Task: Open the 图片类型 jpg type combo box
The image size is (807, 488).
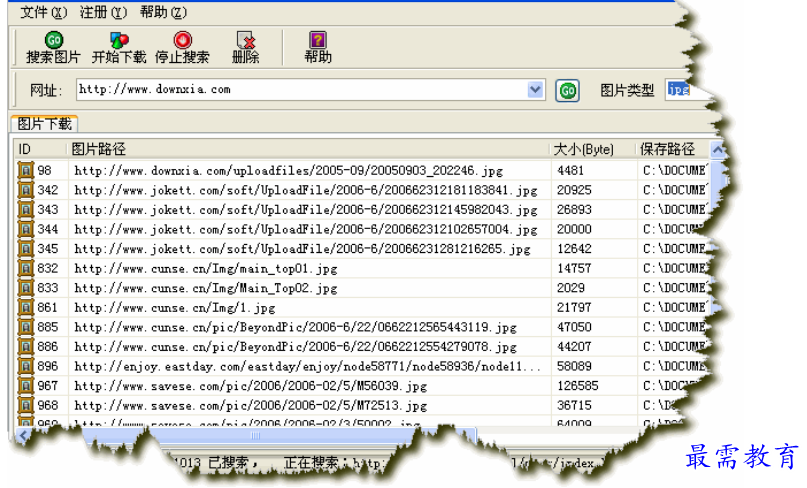Action: coord(688,90)
